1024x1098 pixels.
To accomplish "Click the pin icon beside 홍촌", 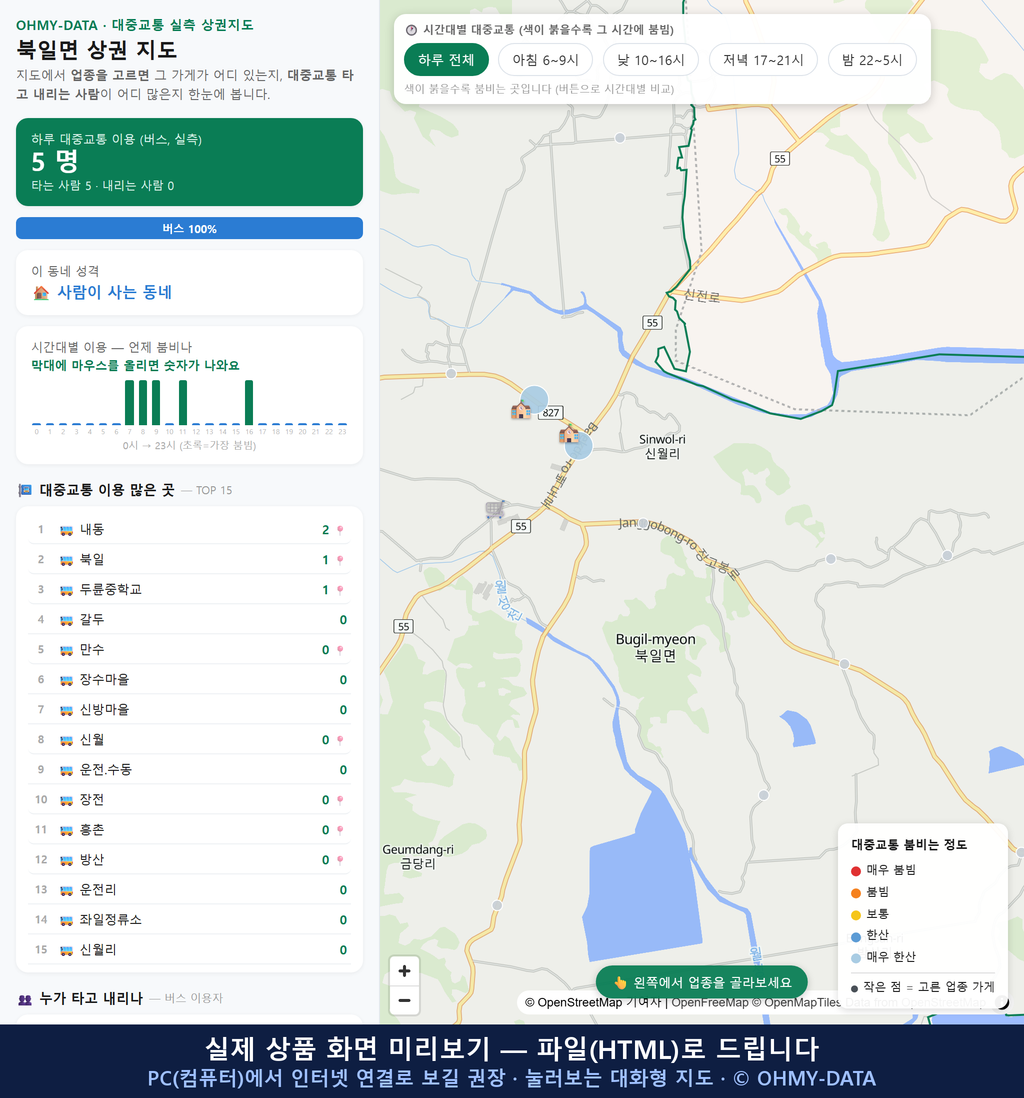I will (x=340, y=831).
